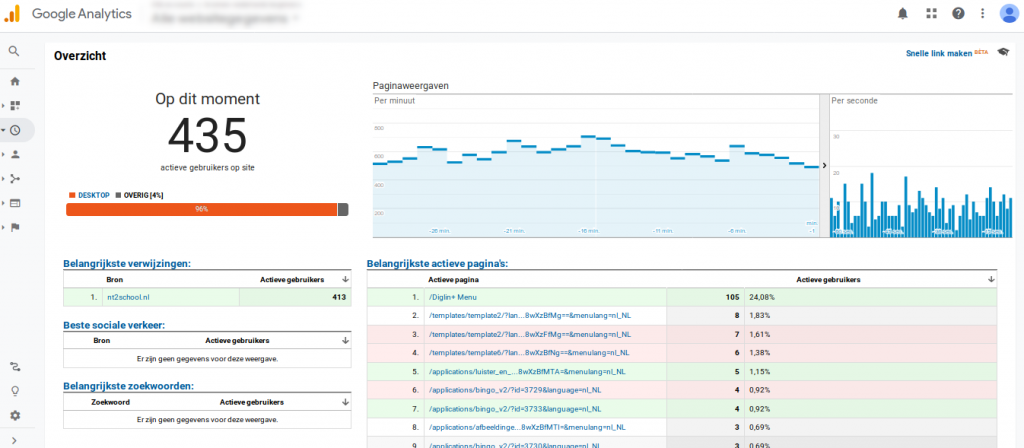Image resolution: width=1024 pixels, height=448 pixels.
Task: Go to Home in the sidebar
Action: [x=15, y=81]
